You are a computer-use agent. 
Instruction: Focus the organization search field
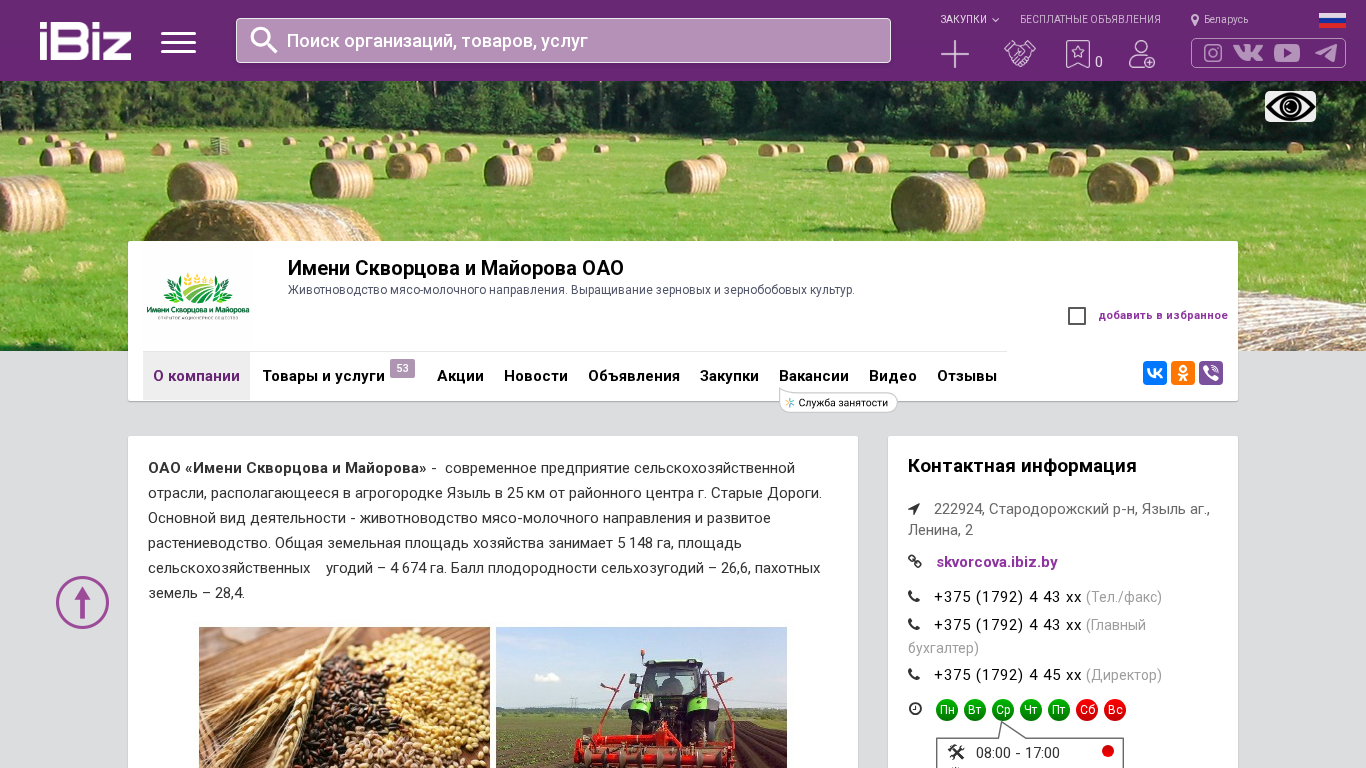click(x=563, y=40)
